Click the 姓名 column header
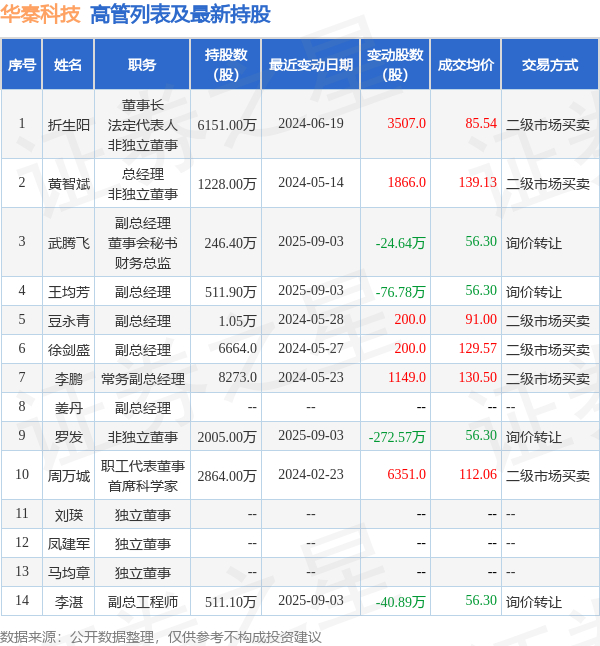The width and height of the screenshot is (600, 646). coord(68,65)
